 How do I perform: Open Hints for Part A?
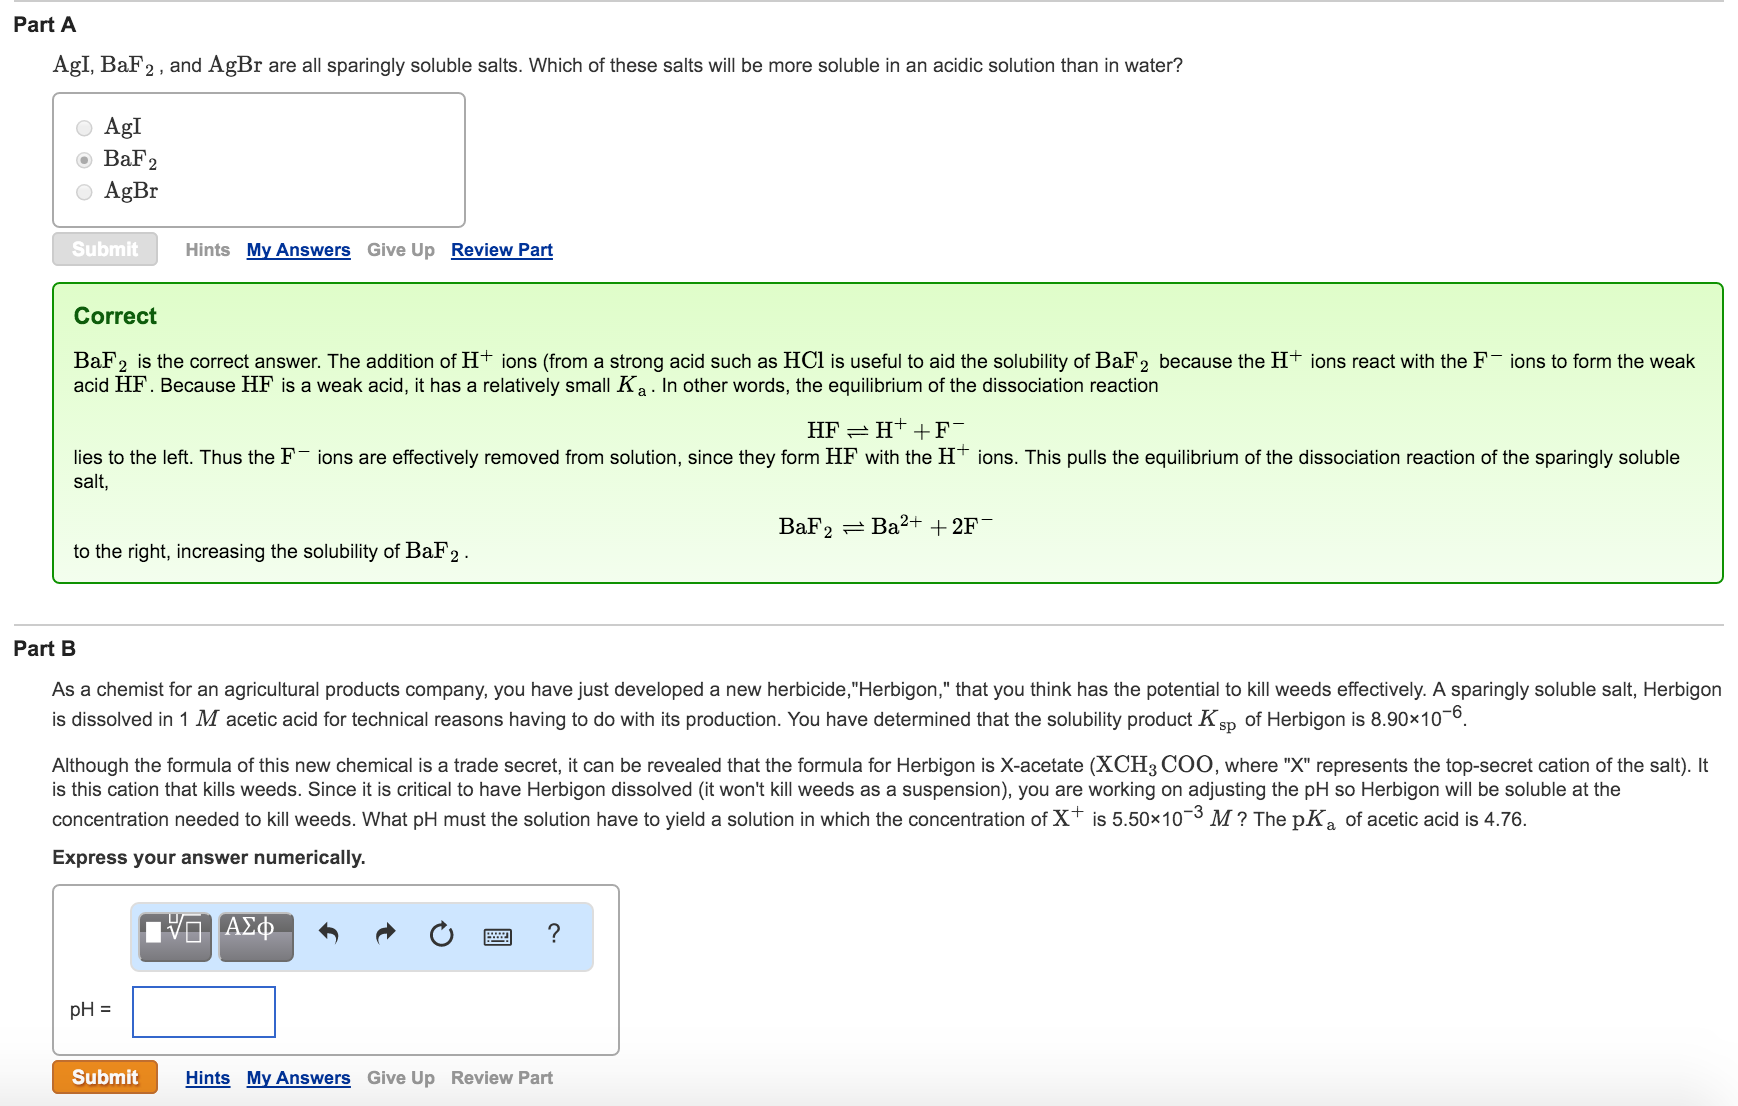click(208, 249)
